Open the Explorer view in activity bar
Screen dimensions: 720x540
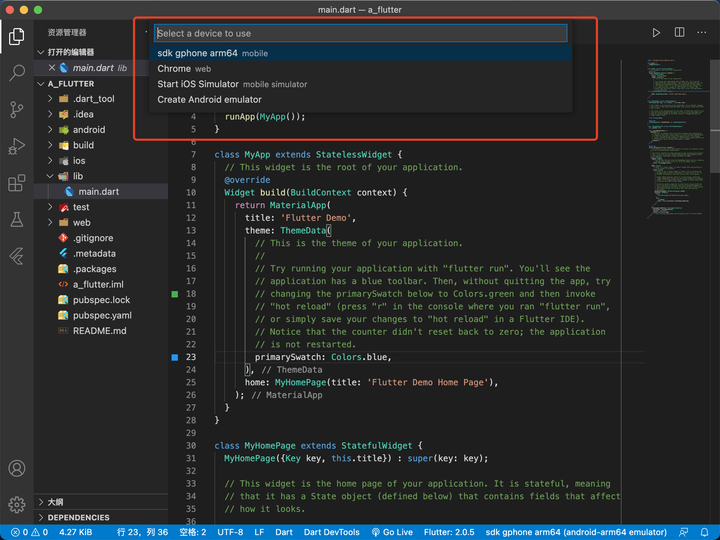[x=17, y=36]
